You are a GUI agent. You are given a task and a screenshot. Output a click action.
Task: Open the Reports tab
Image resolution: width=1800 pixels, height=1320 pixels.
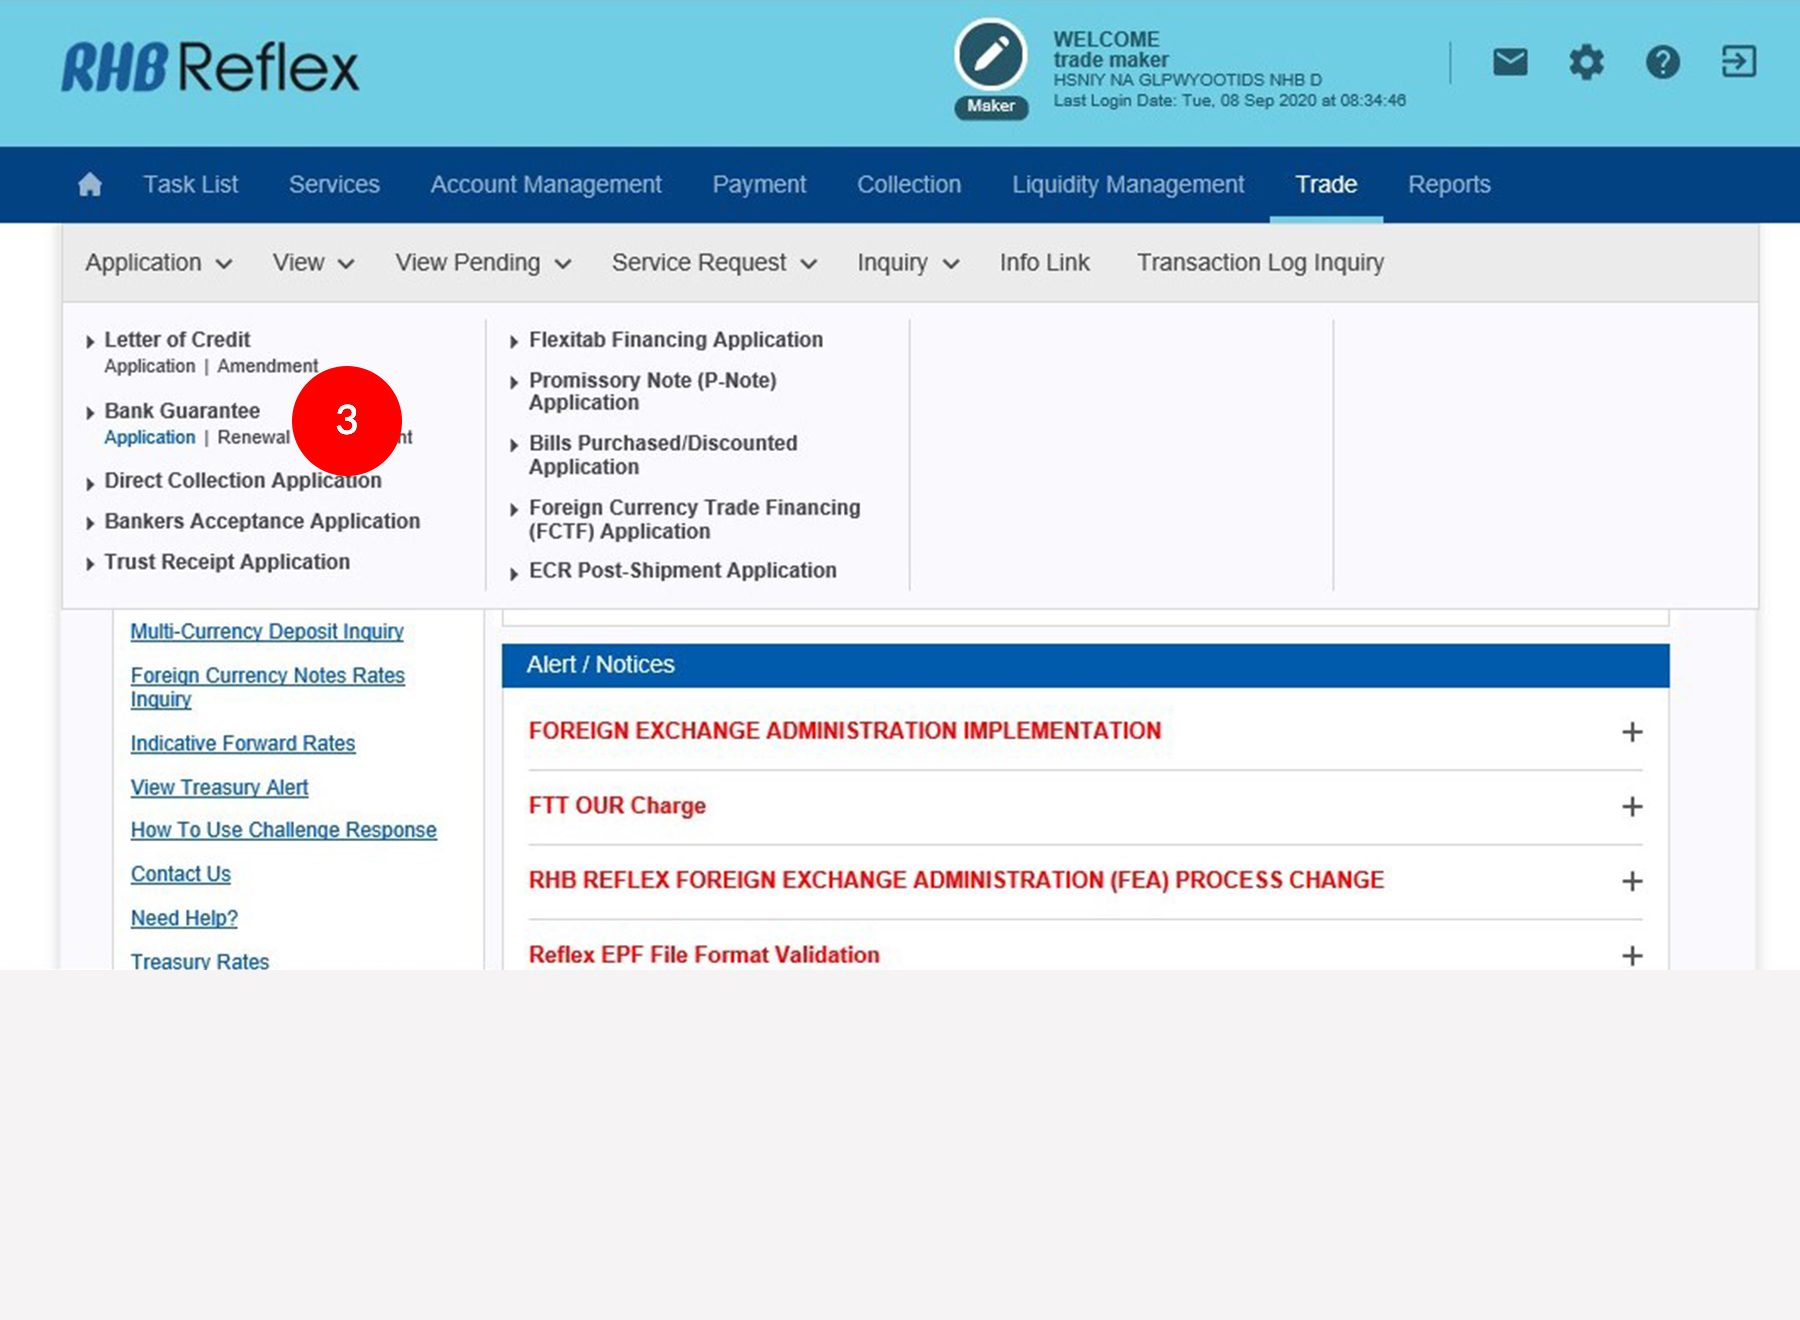(x=1449, y=185)
